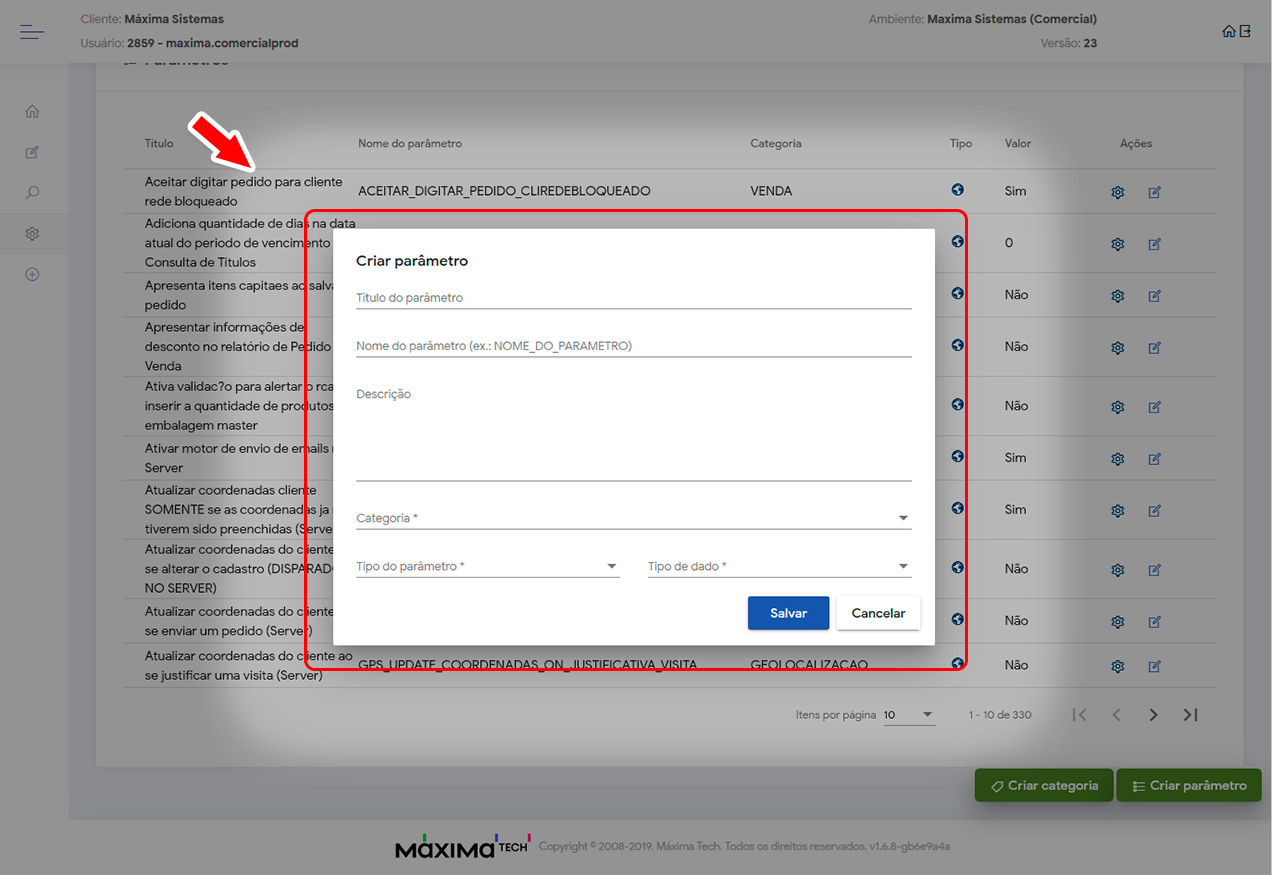
Task: Click the Criar categoria button
Action: coord(1044,785)
